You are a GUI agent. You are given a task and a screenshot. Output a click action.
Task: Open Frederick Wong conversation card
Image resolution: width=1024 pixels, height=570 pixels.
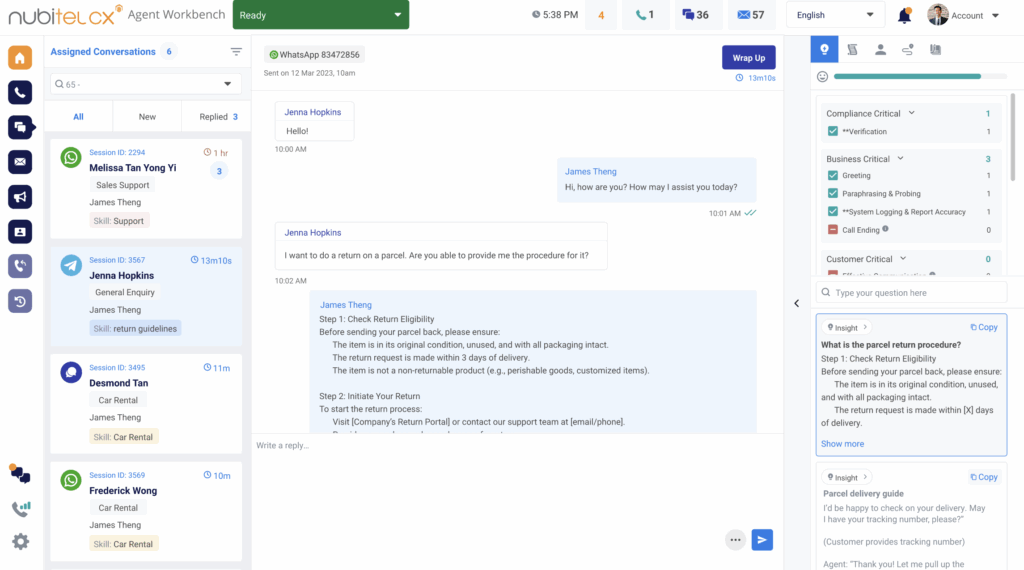click(146, 511)
